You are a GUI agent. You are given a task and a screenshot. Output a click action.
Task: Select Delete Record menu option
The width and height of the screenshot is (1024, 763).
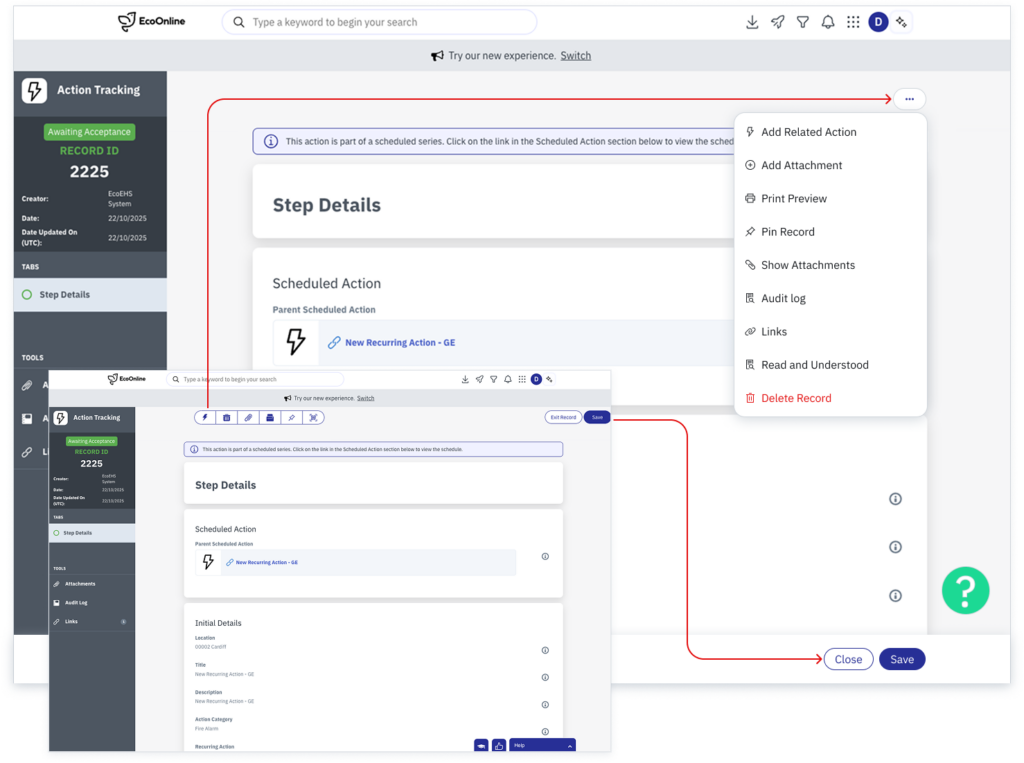[x=796, y=398]
